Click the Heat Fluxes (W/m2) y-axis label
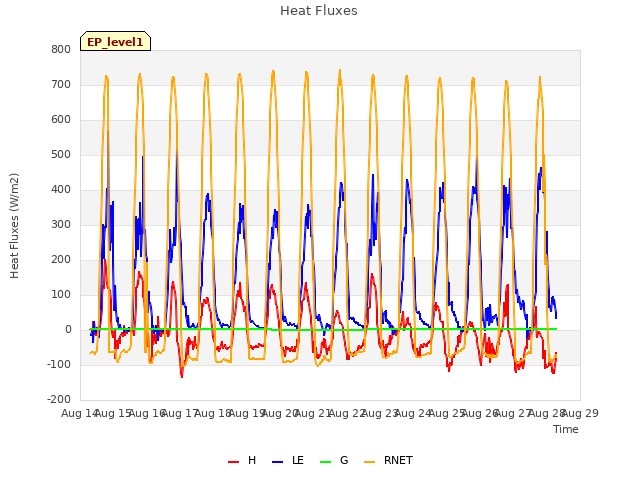Image resolution: width=640 pixels, height=480 pixels. tap(14, 226)
